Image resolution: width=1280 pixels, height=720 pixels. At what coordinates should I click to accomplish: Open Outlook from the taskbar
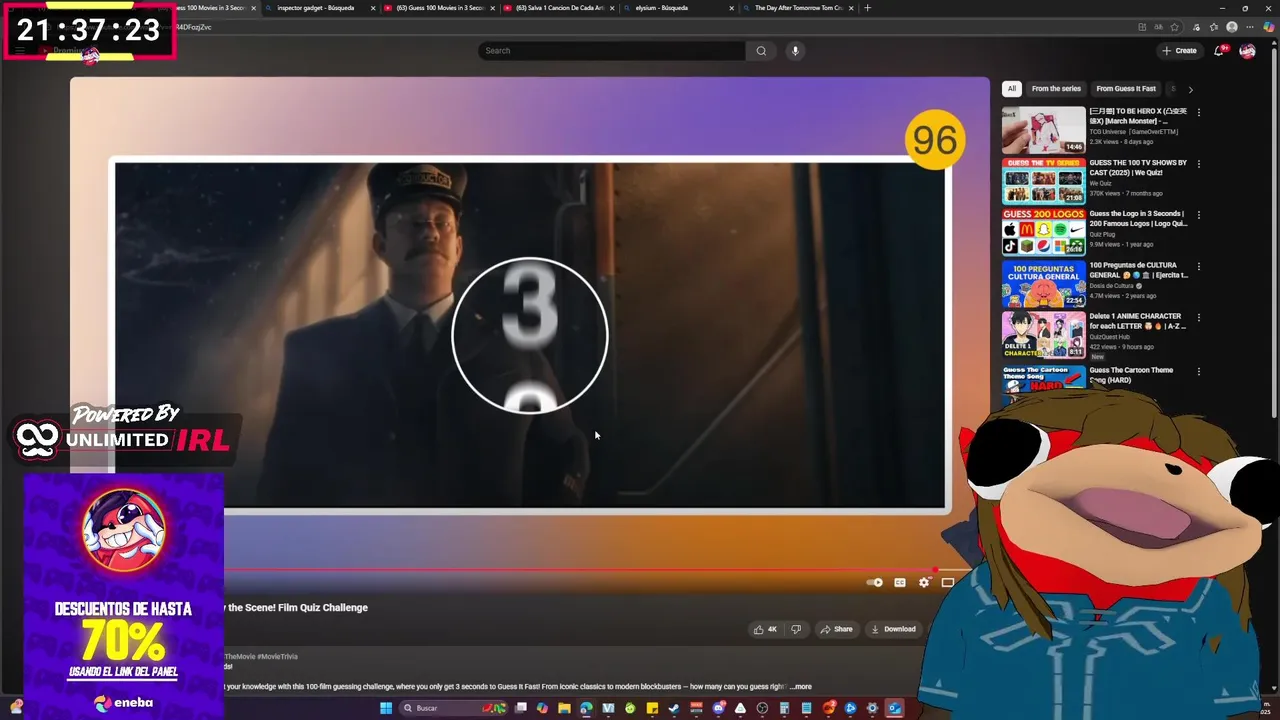[894, 708]
